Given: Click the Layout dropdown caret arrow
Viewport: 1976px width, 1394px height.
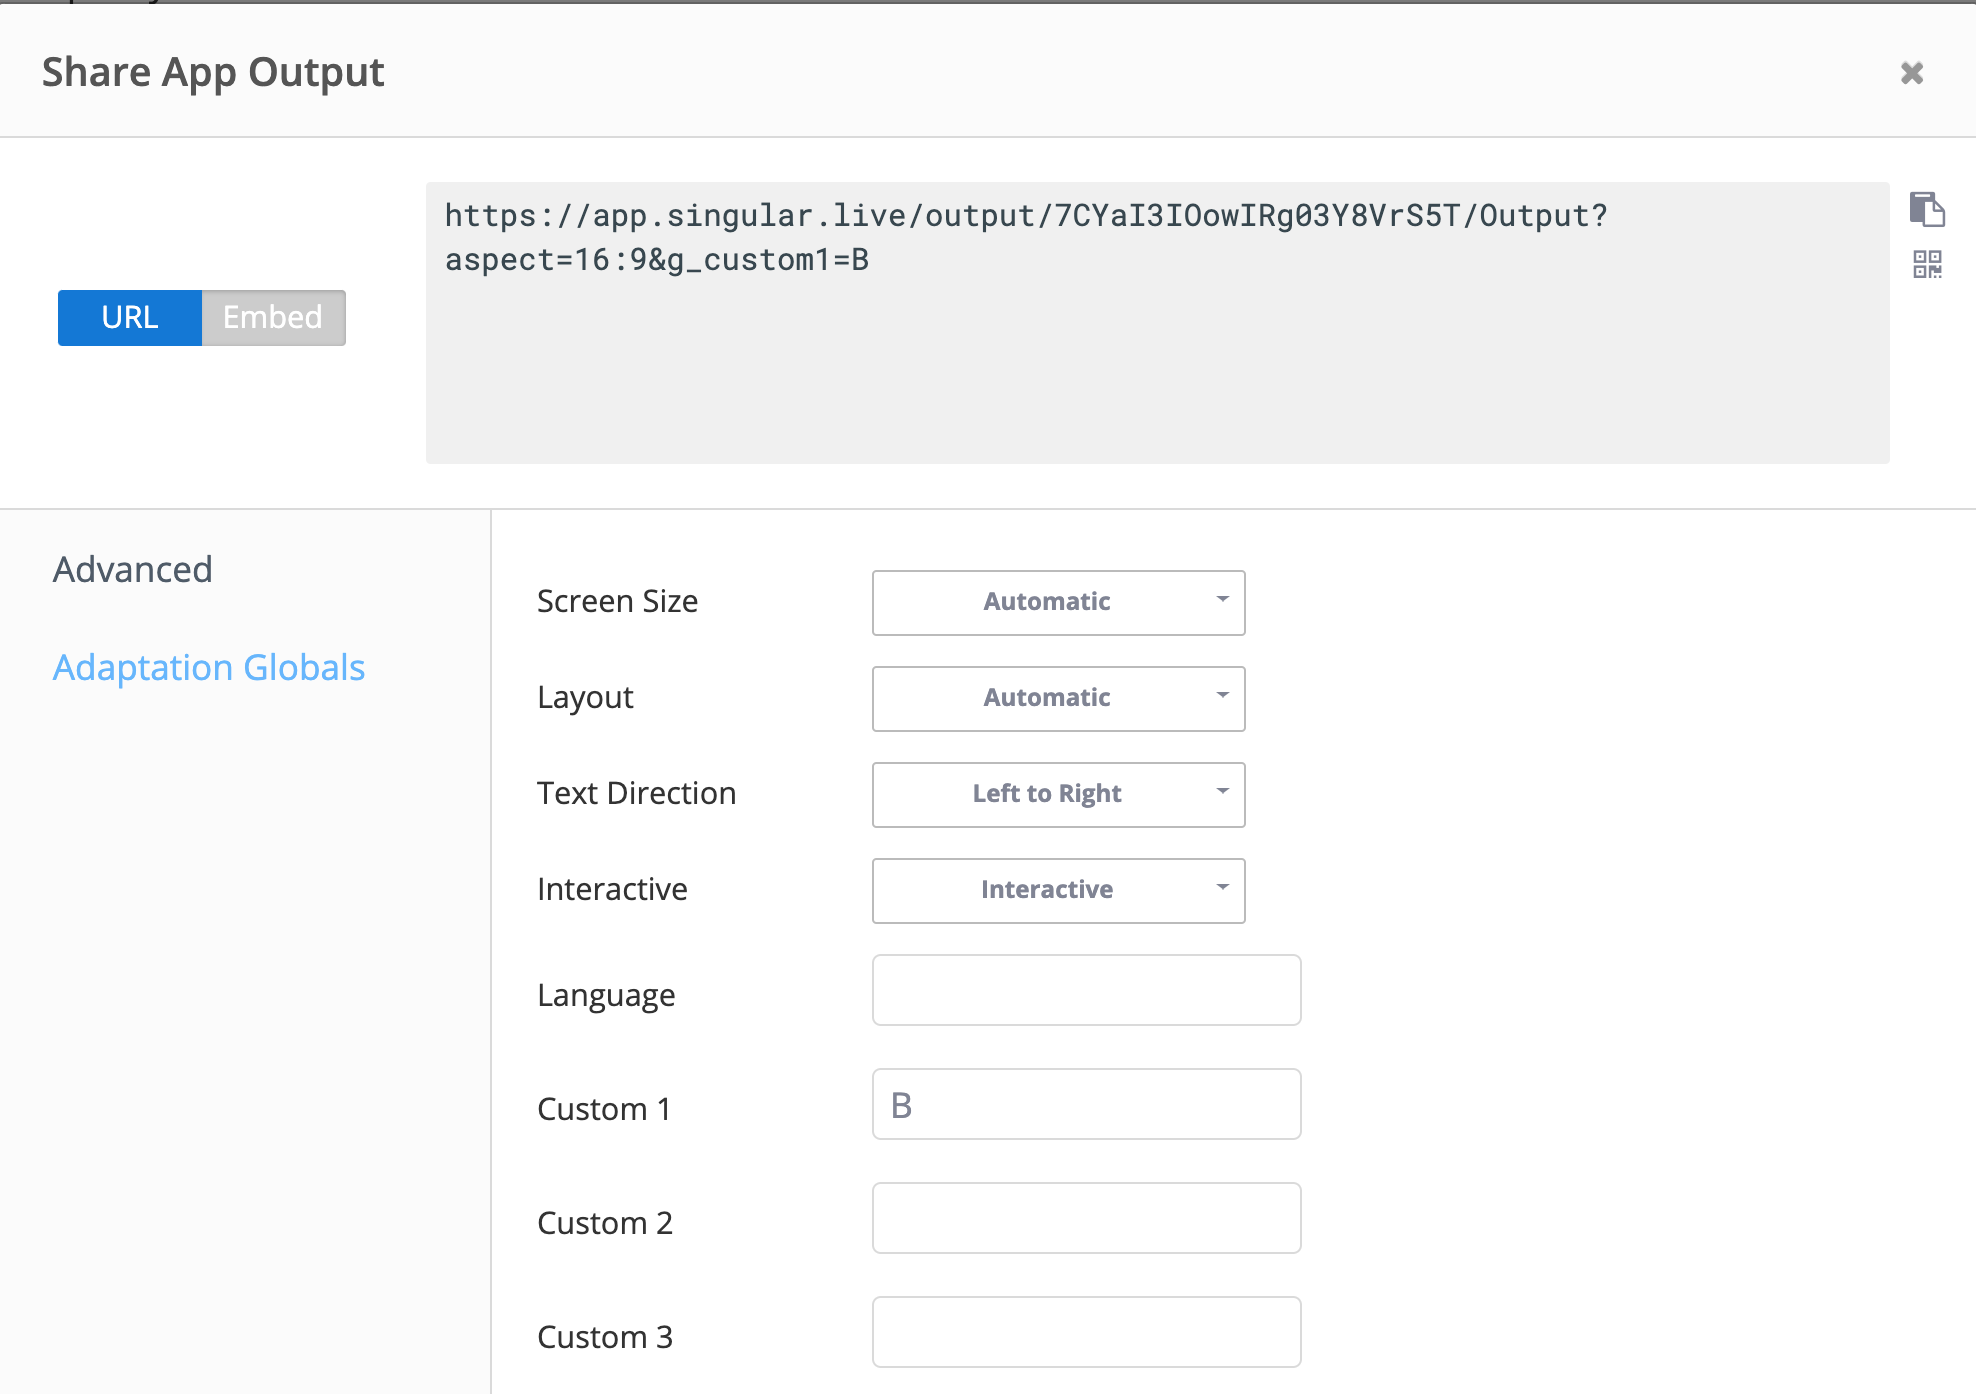Looking at the screenshot, I should [1222, 696].
